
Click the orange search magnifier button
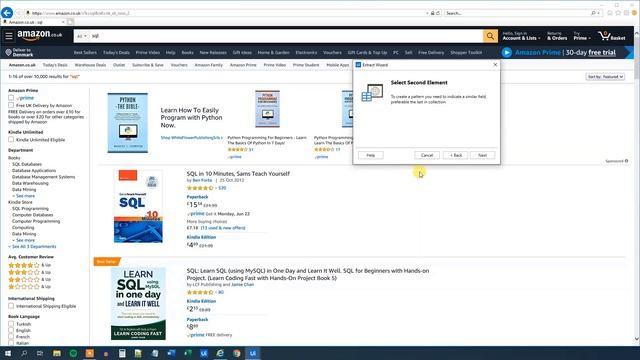pos(490,36)
